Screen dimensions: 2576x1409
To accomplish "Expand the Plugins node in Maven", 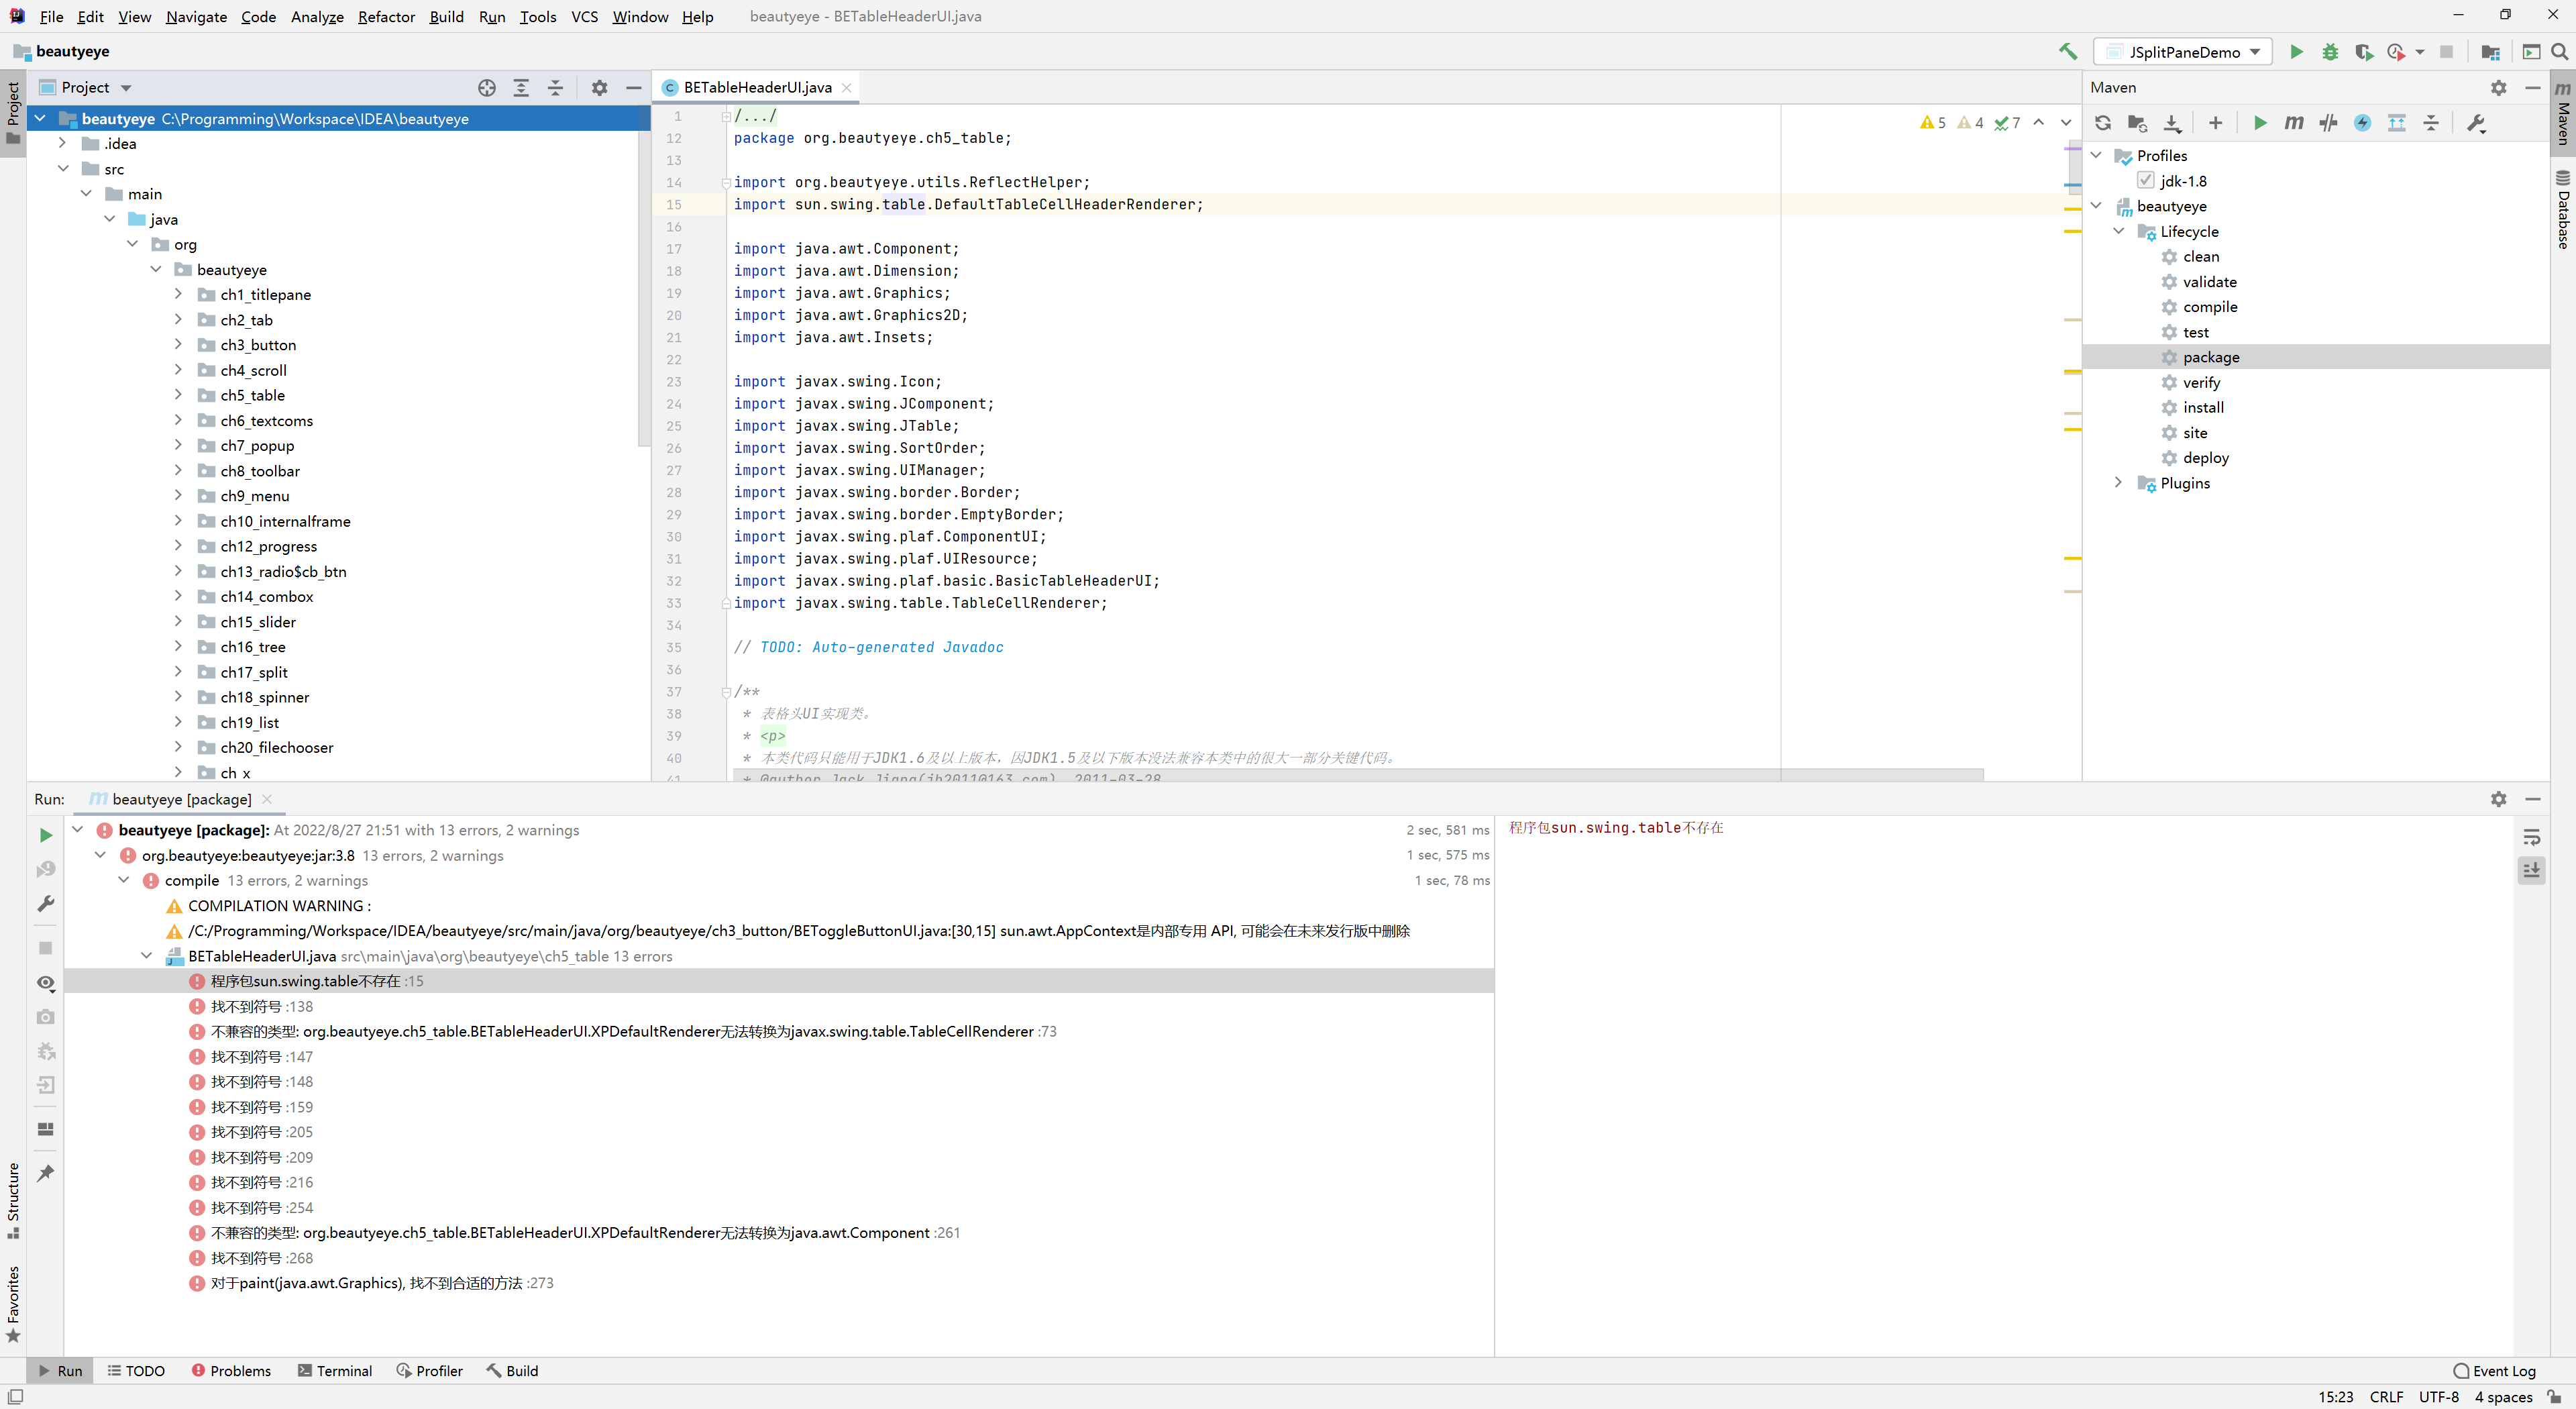I will (2119, 483).
